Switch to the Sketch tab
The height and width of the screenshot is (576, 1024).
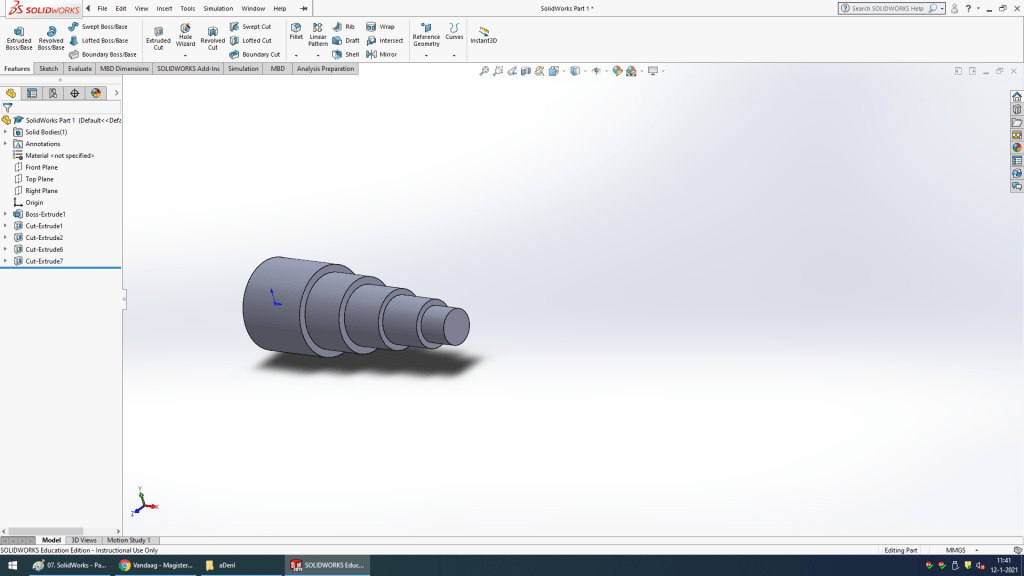[48, 69]
